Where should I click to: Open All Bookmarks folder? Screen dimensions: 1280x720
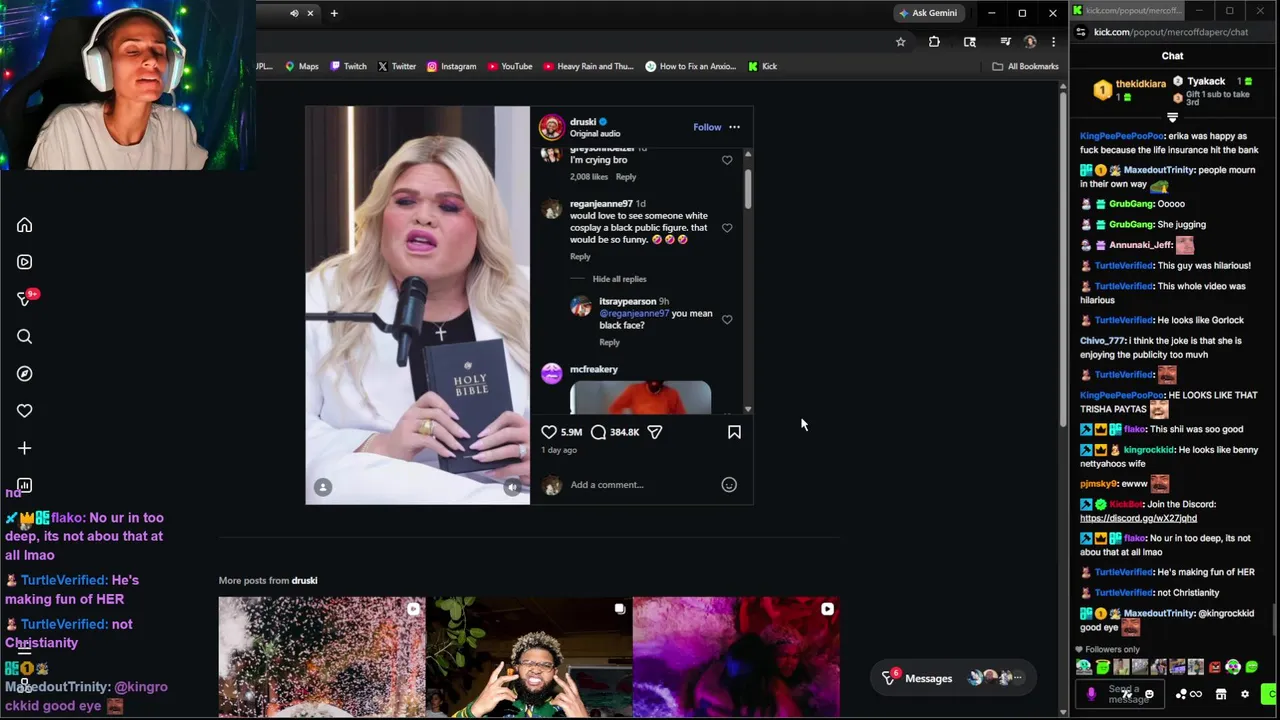(1025, 66)
